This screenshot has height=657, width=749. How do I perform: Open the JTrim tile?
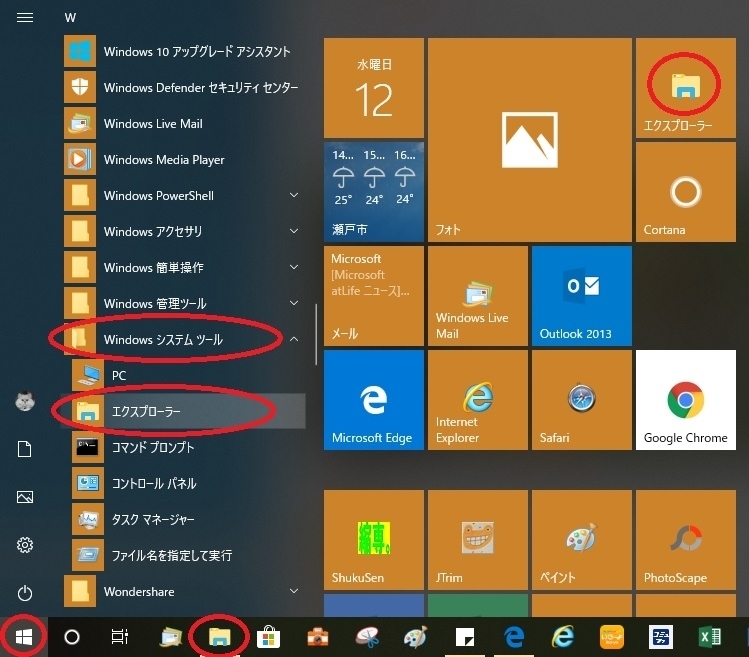tap(478, 540)
